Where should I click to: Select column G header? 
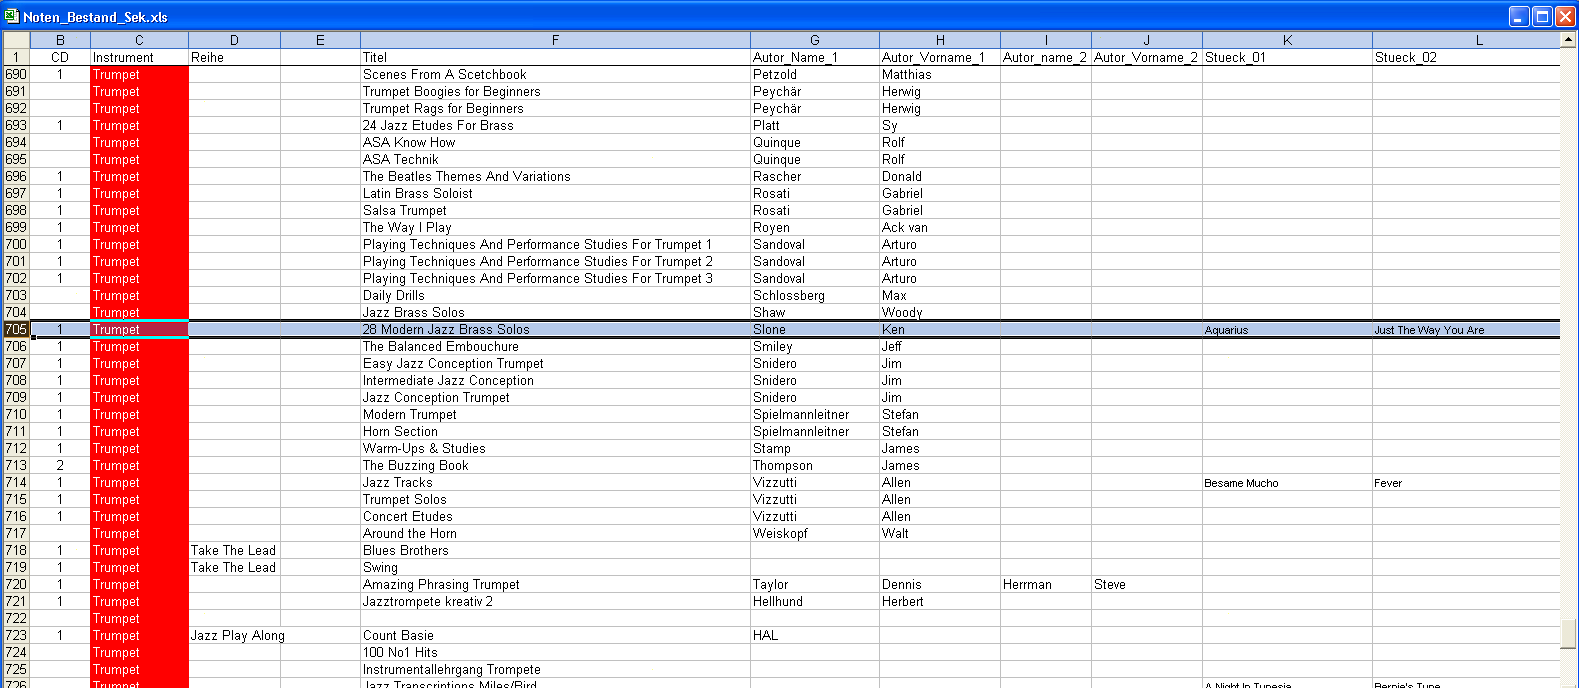[815, 40]
